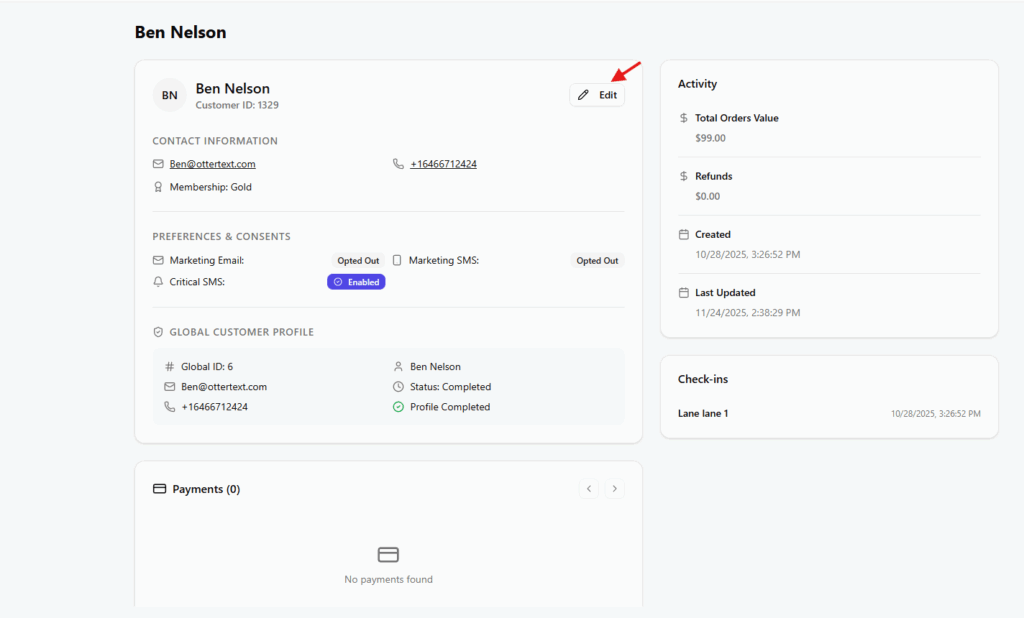This screenshot has width=1024, height=618.
Task: Open the Ben@ottertext.com email link
Action: tap(212, 164)
